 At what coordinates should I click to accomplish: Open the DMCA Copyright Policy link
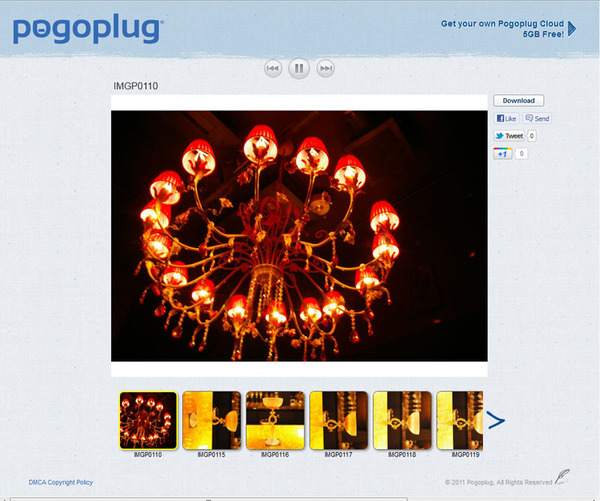tap(61, 482)
